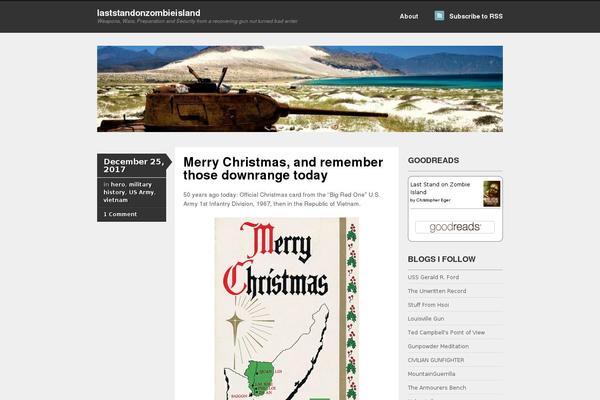Click the site tagline under the title

pos(197,21)
